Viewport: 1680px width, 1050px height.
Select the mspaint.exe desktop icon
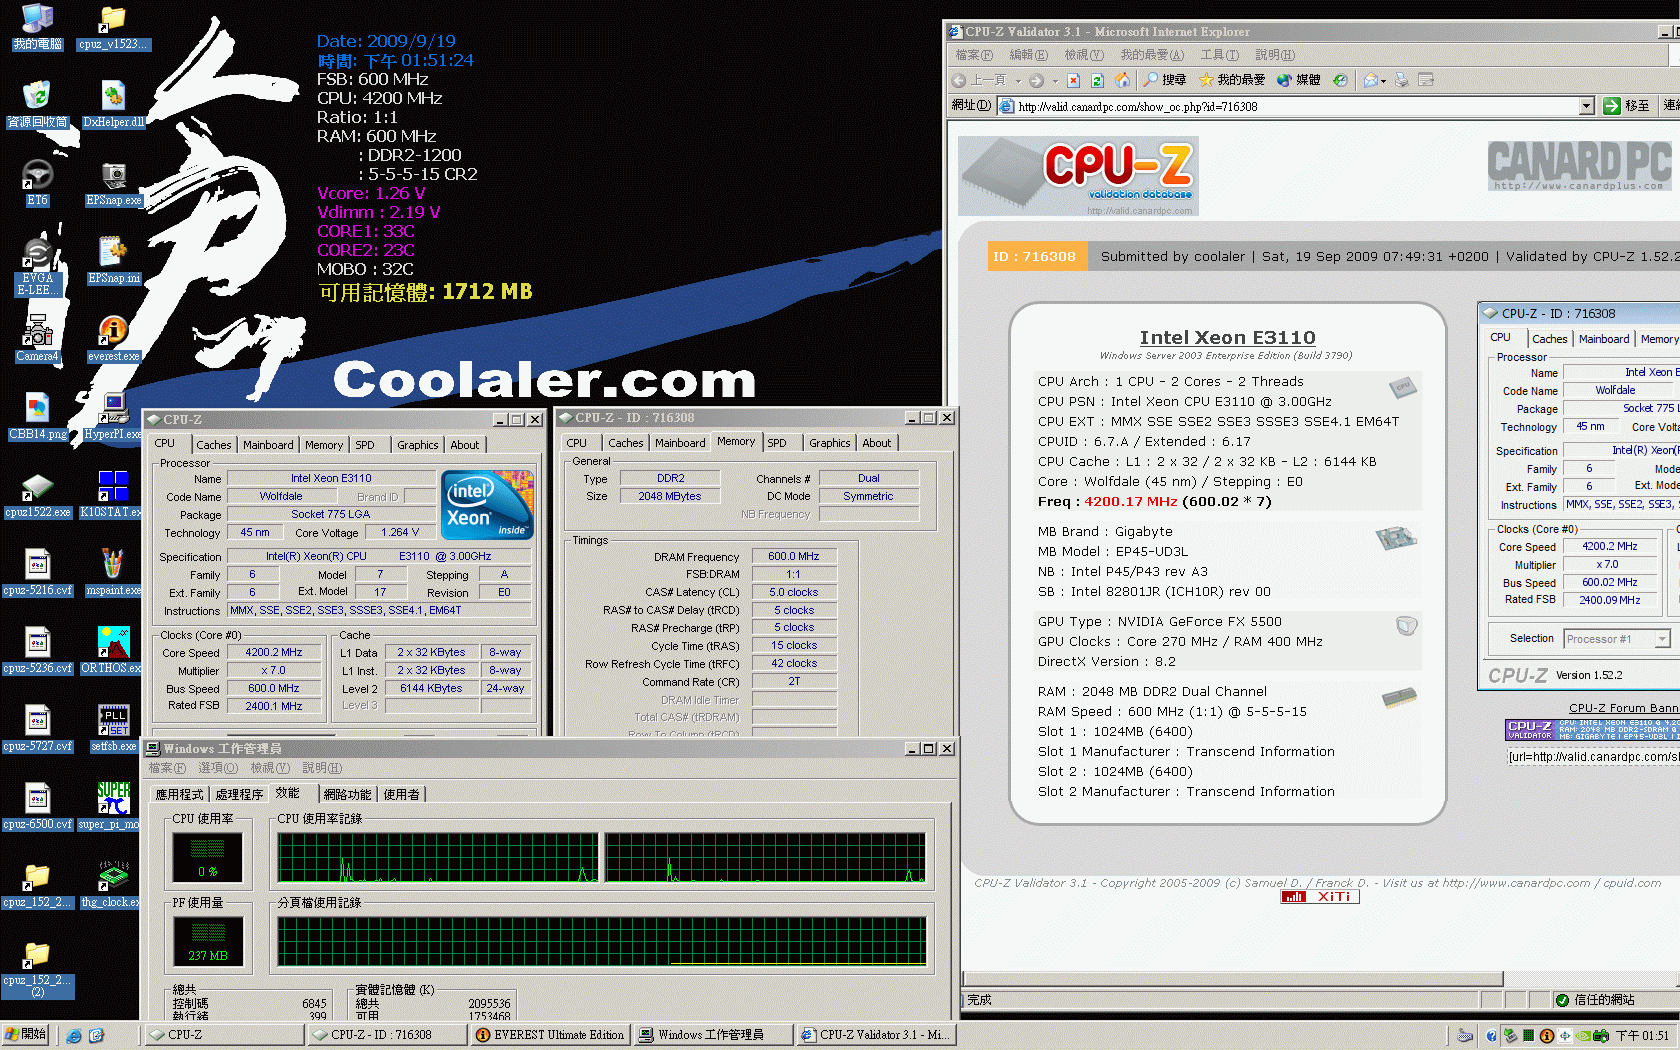pyautogui.click(x=113, y=573)
